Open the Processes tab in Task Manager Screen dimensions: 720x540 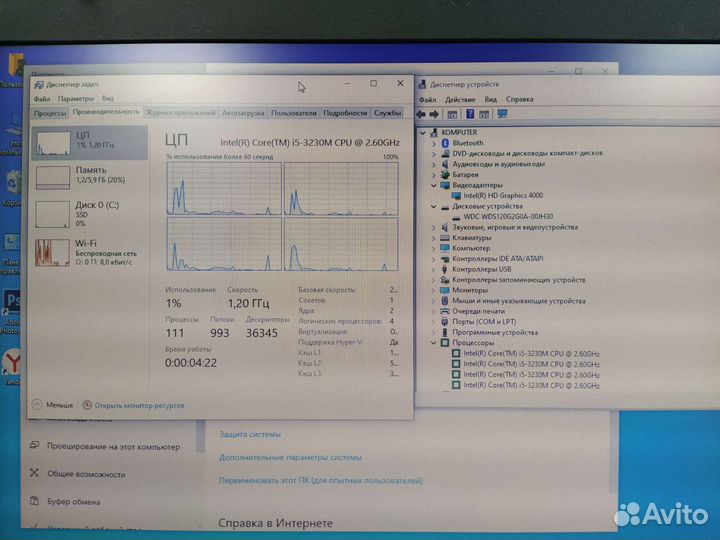click(x=50, y=113)
